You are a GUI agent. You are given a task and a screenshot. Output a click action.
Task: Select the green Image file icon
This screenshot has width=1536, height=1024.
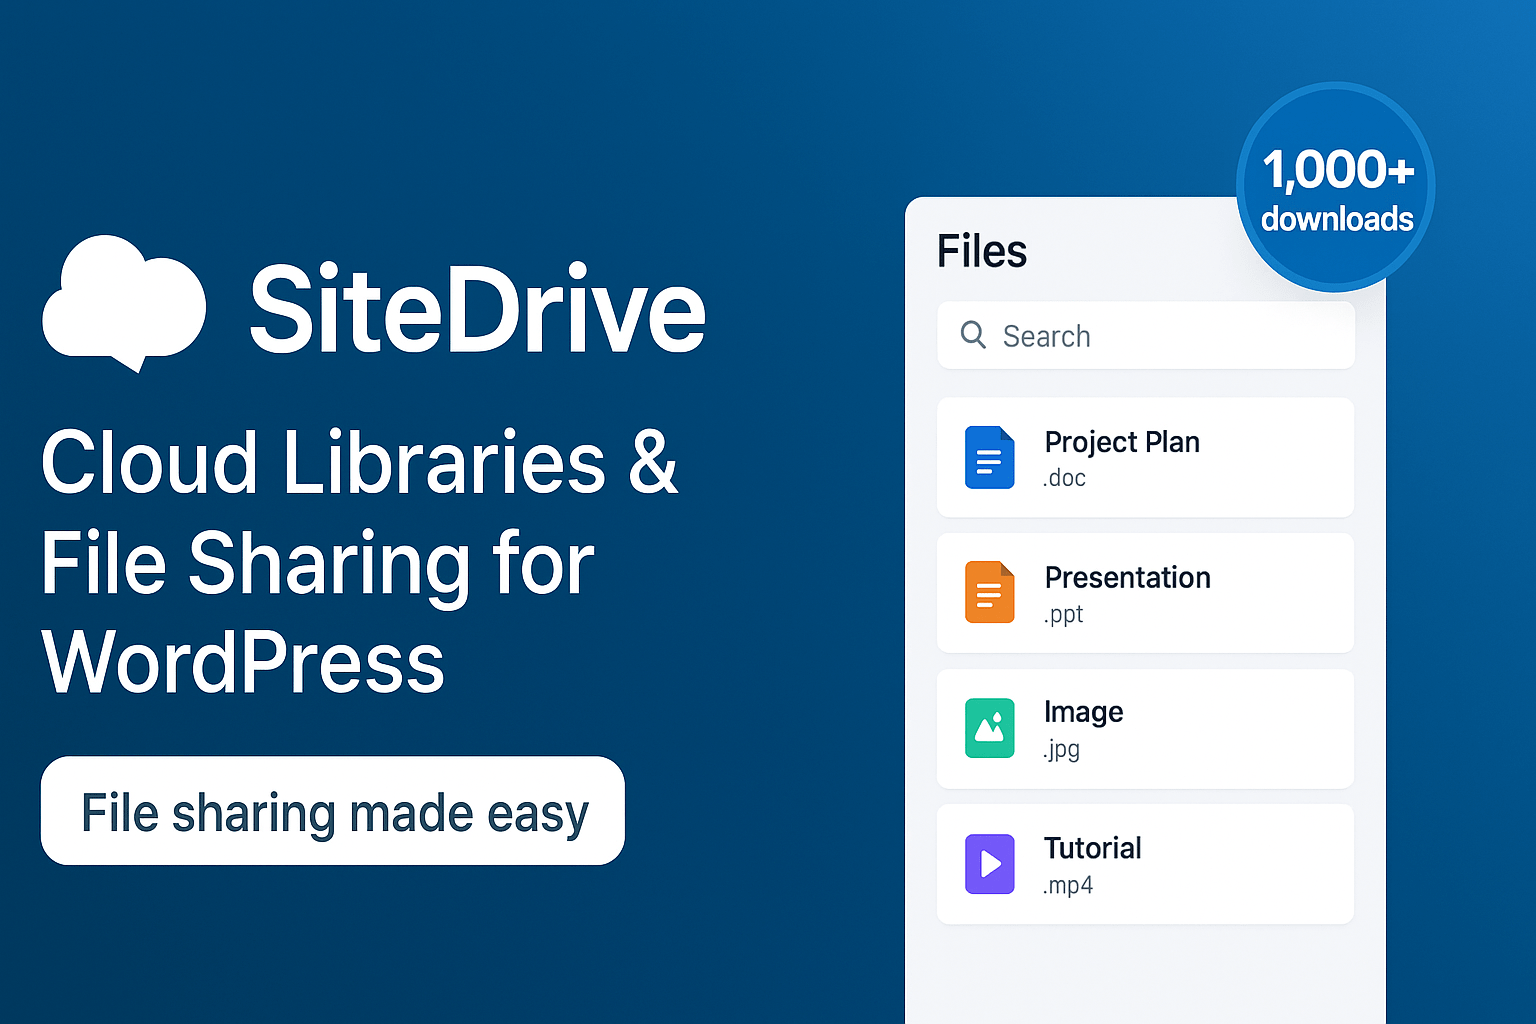pyautogui.click(x=988, y=728)
